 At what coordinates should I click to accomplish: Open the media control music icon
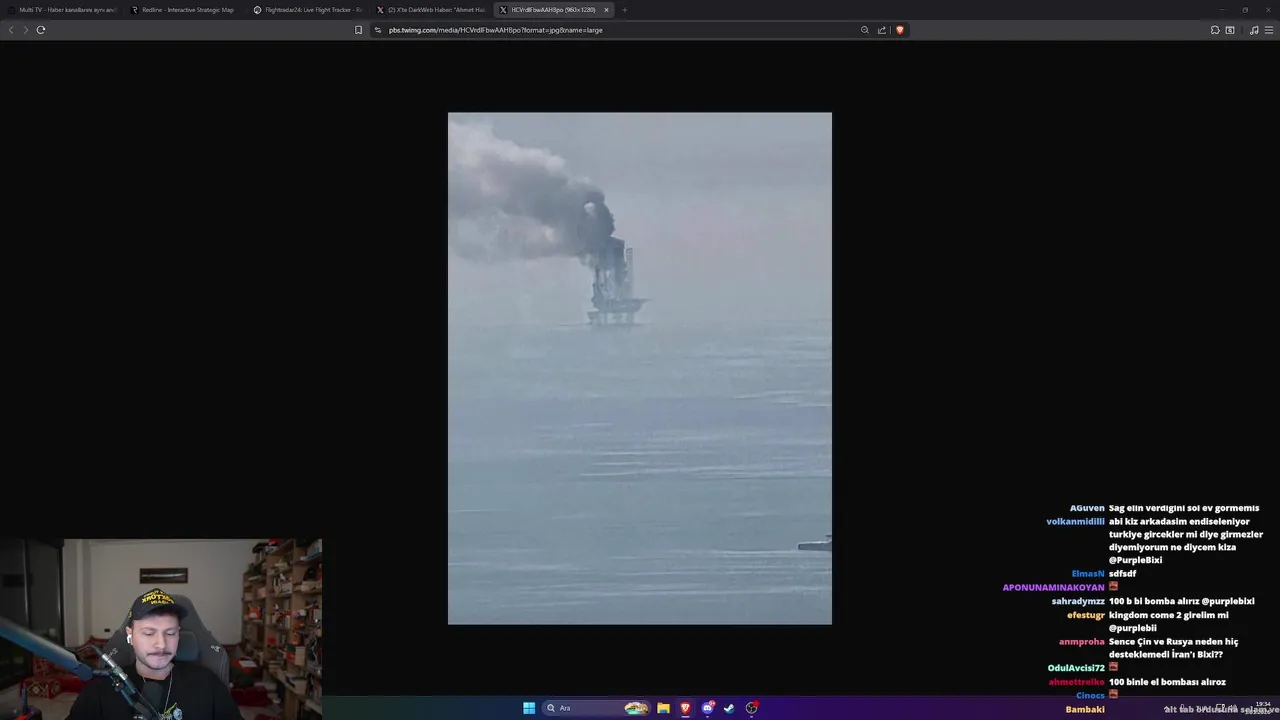point(1254,30)
